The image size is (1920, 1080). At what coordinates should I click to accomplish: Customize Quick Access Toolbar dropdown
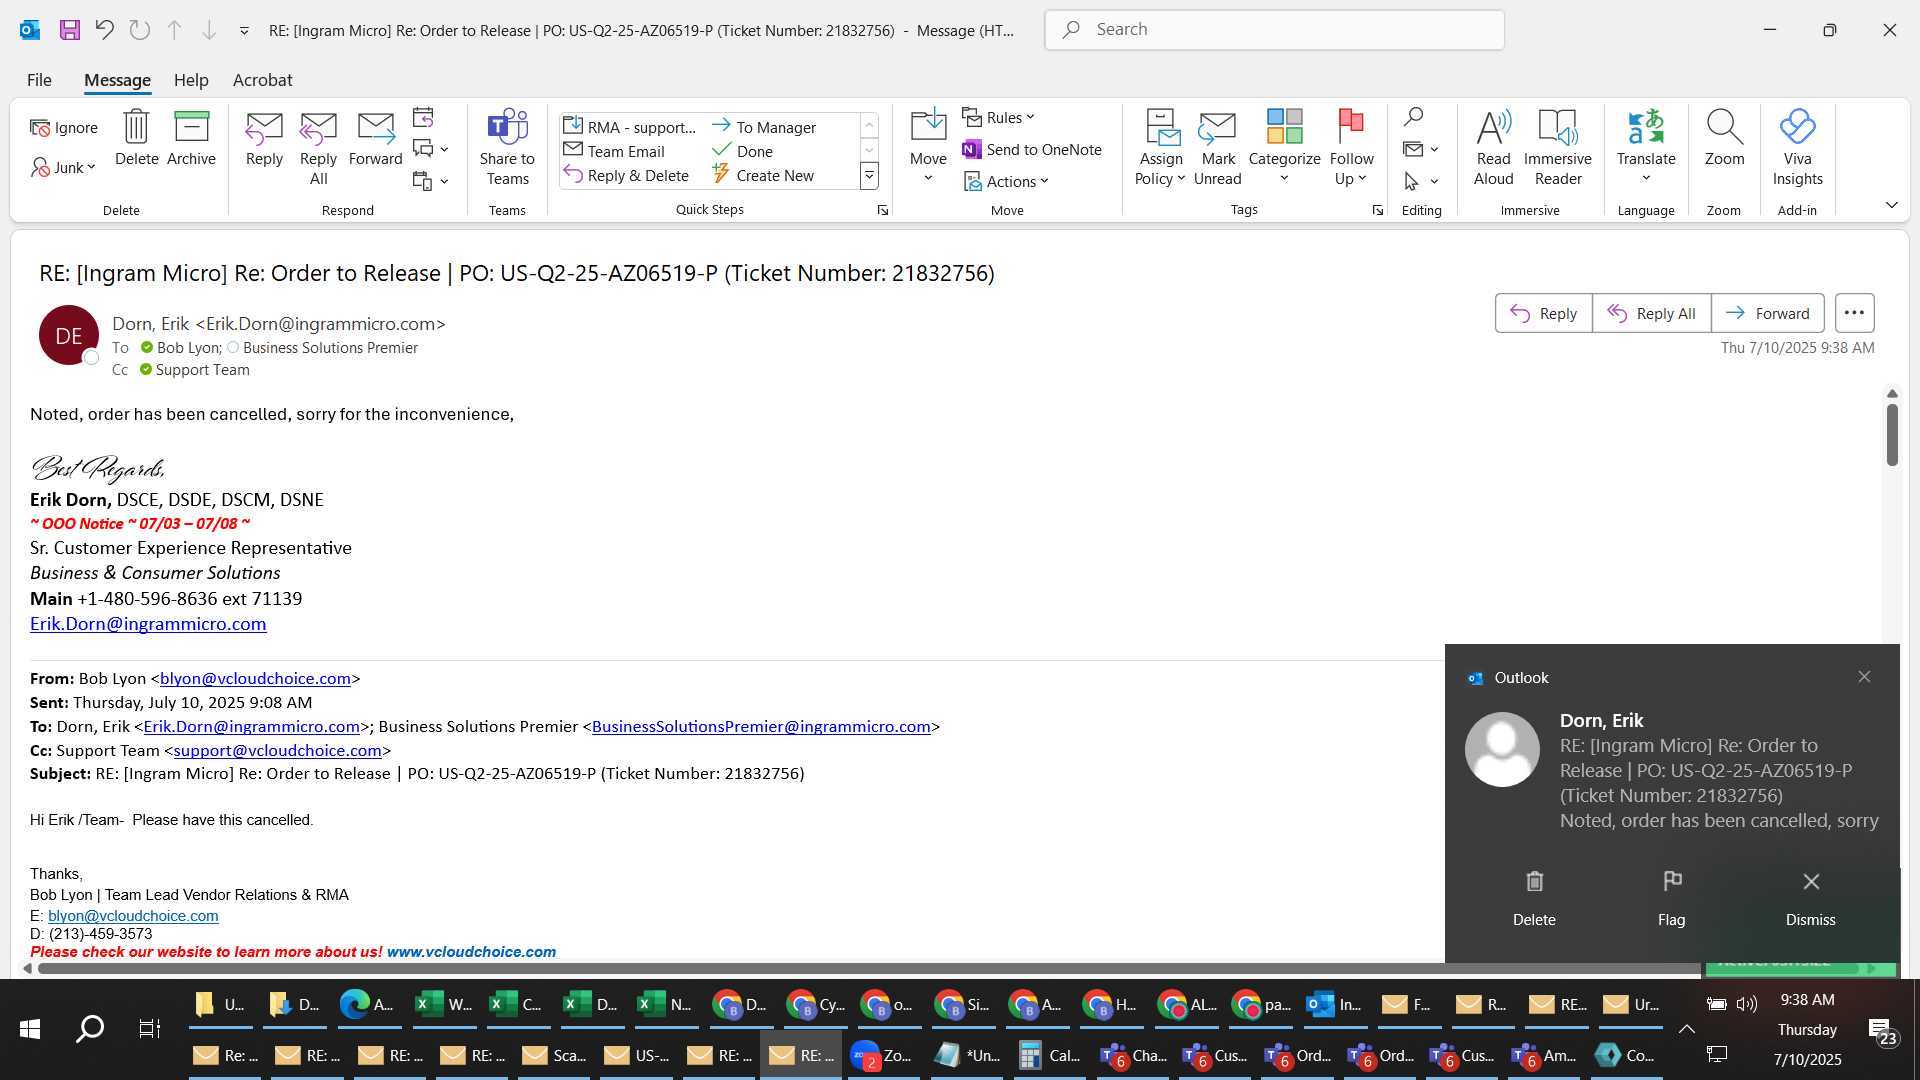[x=244, y=31]
